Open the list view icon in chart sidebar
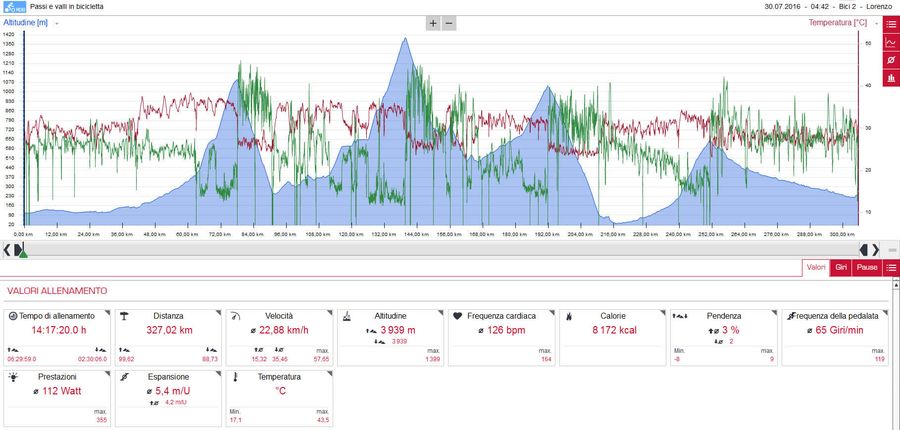The height and width of the screenshot is (430, 900). tap(891, 24)
